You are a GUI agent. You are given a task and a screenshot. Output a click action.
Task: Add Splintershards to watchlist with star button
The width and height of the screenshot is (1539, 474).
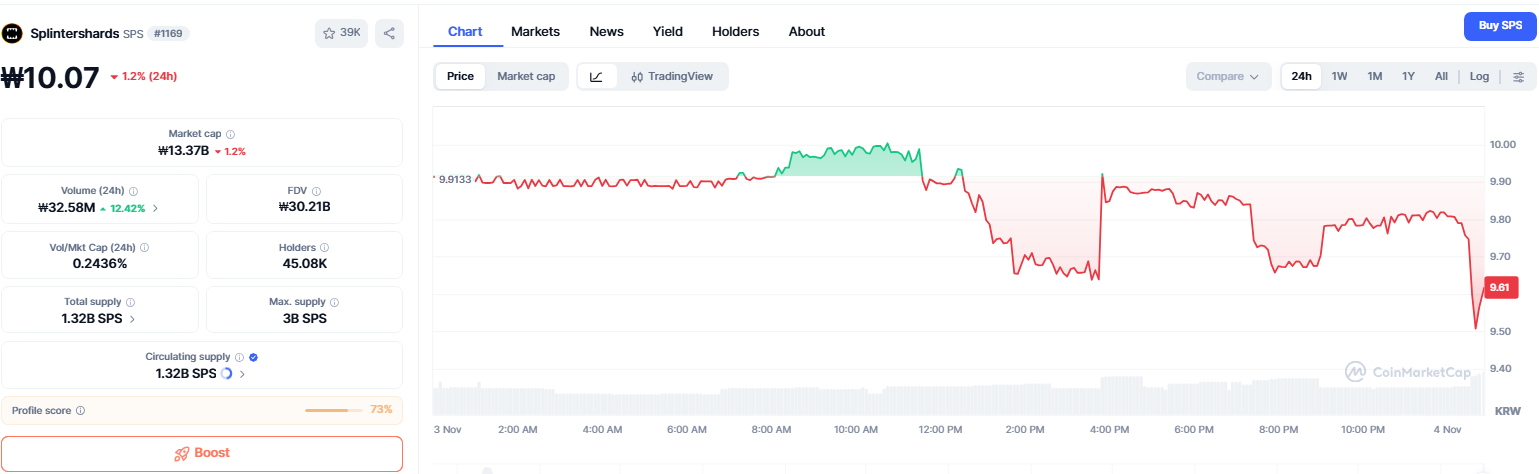(342, 33)
